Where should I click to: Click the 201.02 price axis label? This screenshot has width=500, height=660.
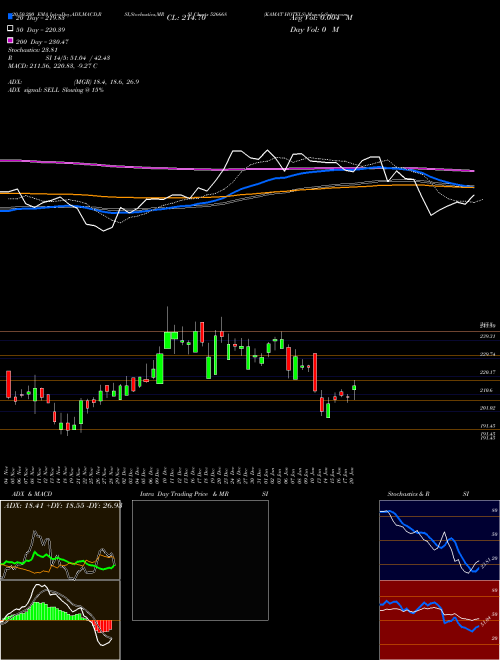(x=487, y=408)
